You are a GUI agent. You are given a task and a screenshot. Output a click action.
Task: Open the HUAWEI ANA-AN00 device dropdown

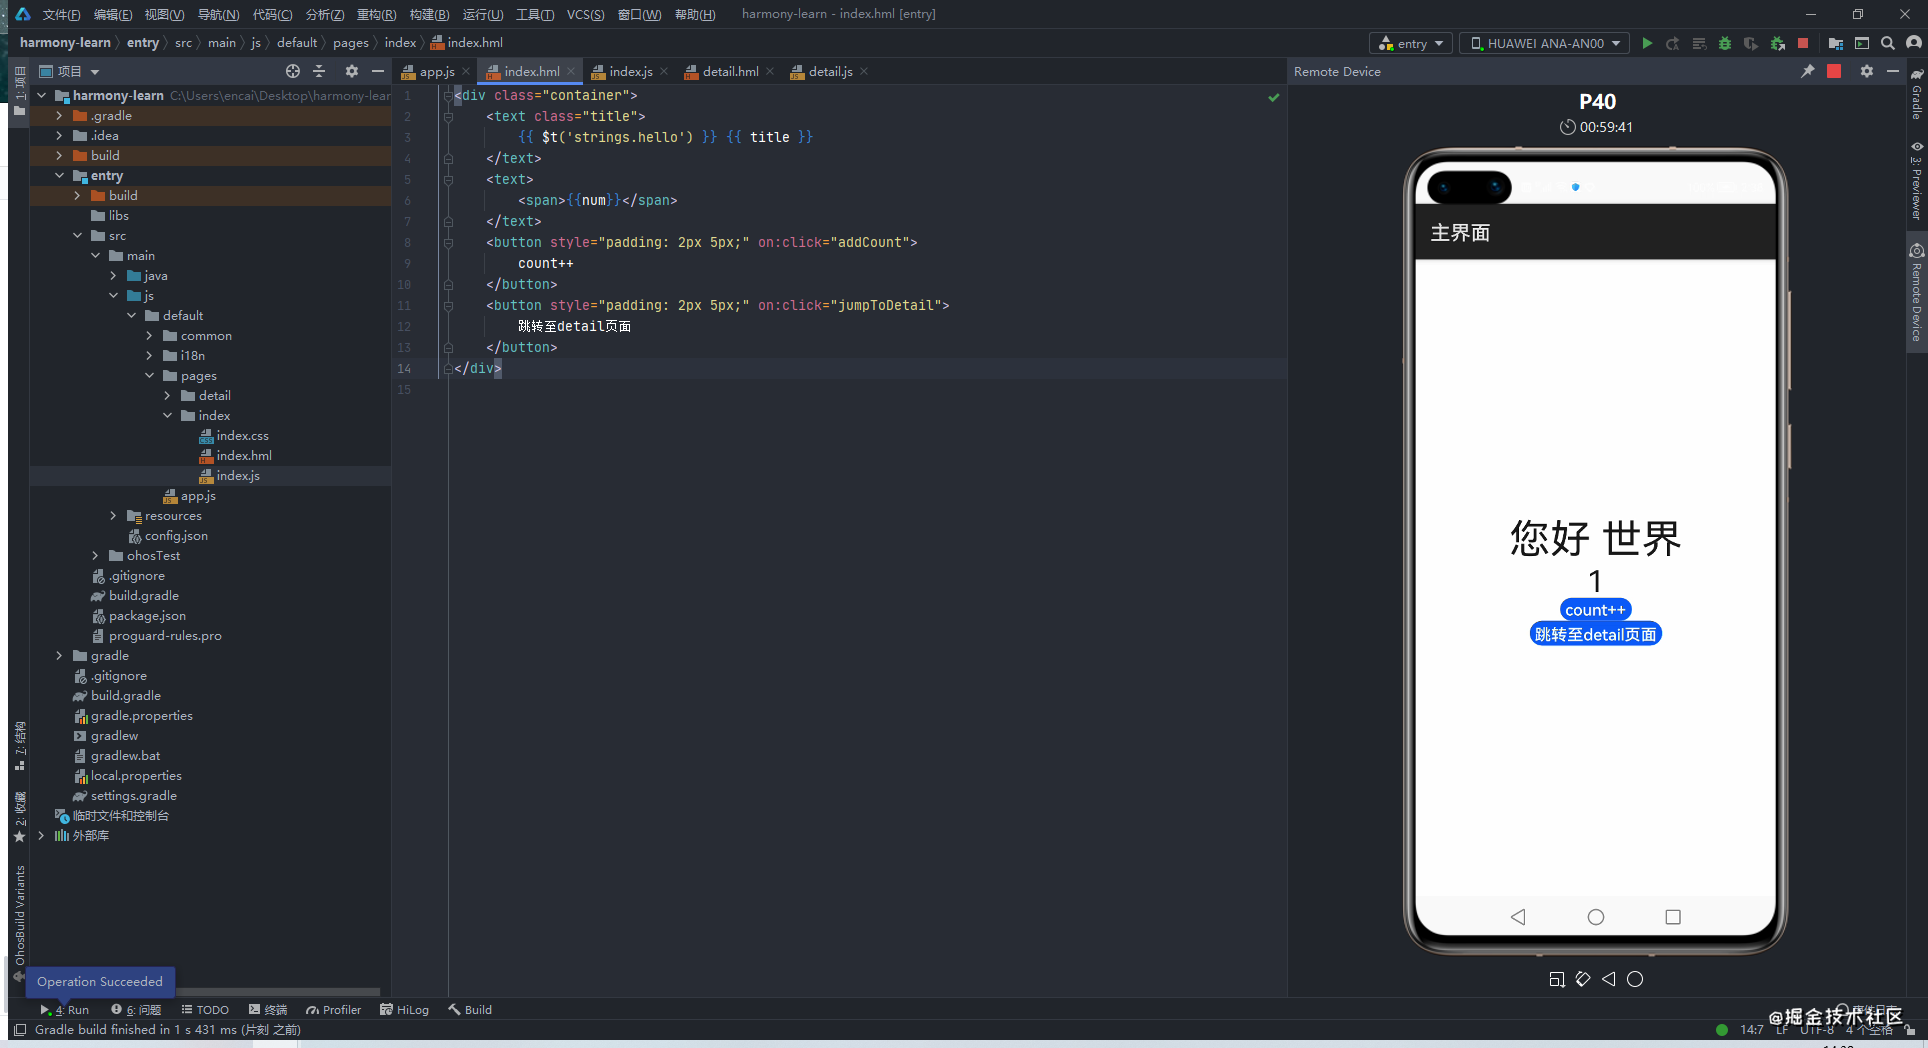point(1544,43)
